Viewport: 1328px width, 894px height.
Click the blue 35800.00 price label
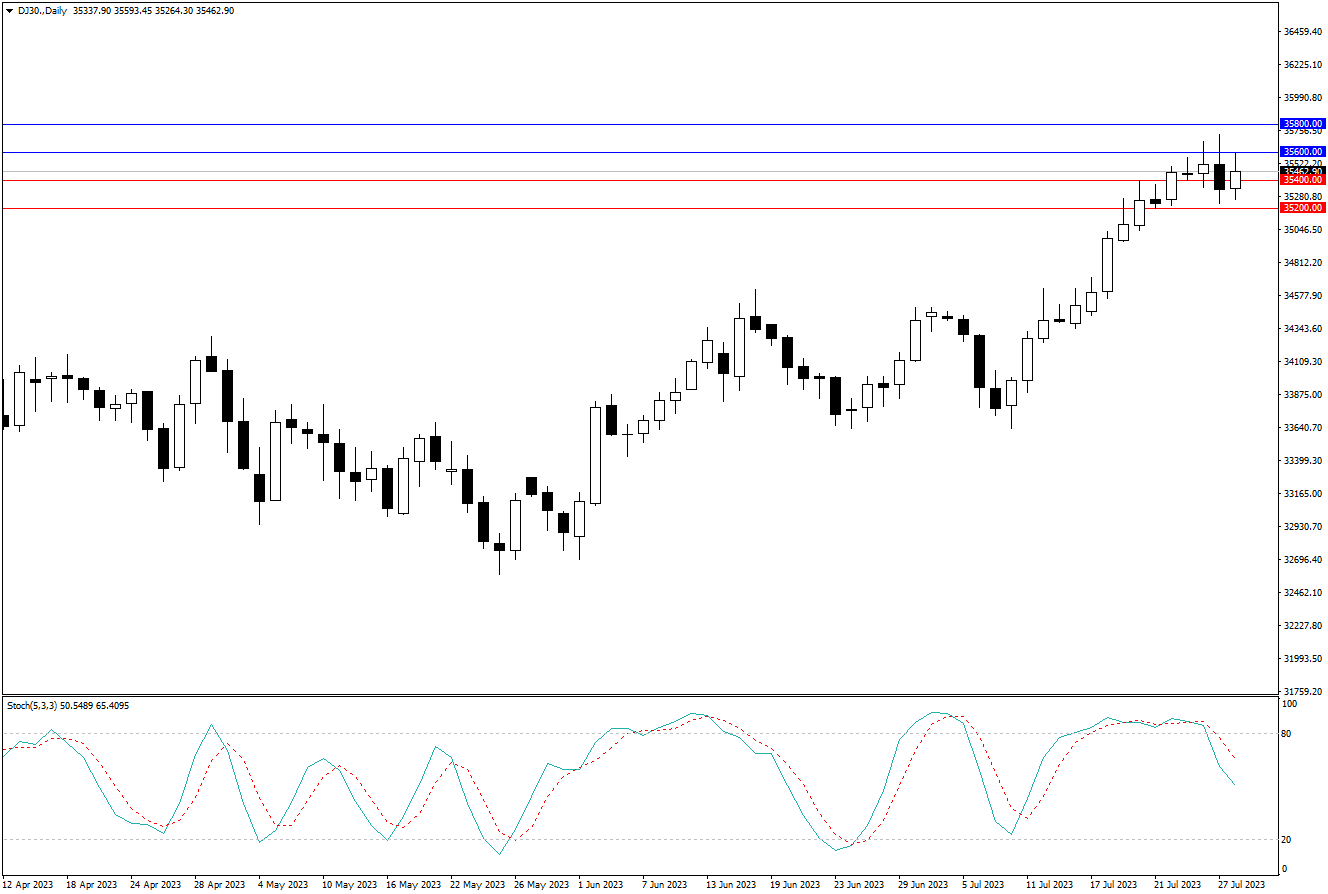pos(1303,124)
